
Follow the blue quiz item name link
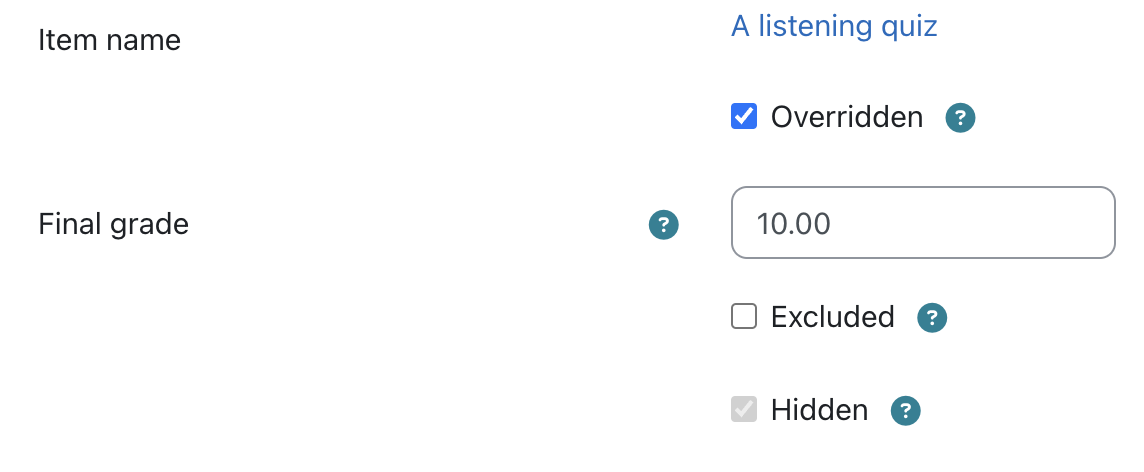pos(834,26)
